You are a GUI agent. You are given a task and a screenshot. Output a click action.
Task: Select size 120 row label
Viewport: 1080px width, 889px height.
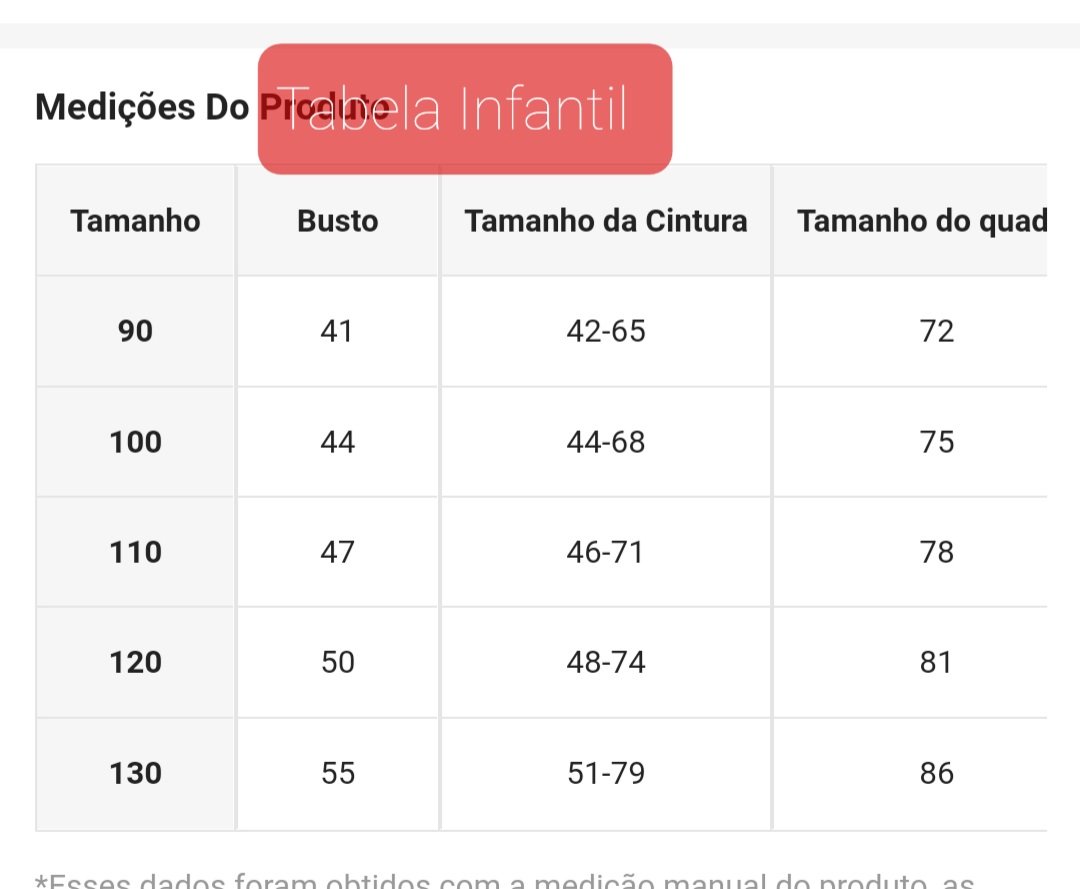(136, 662)
